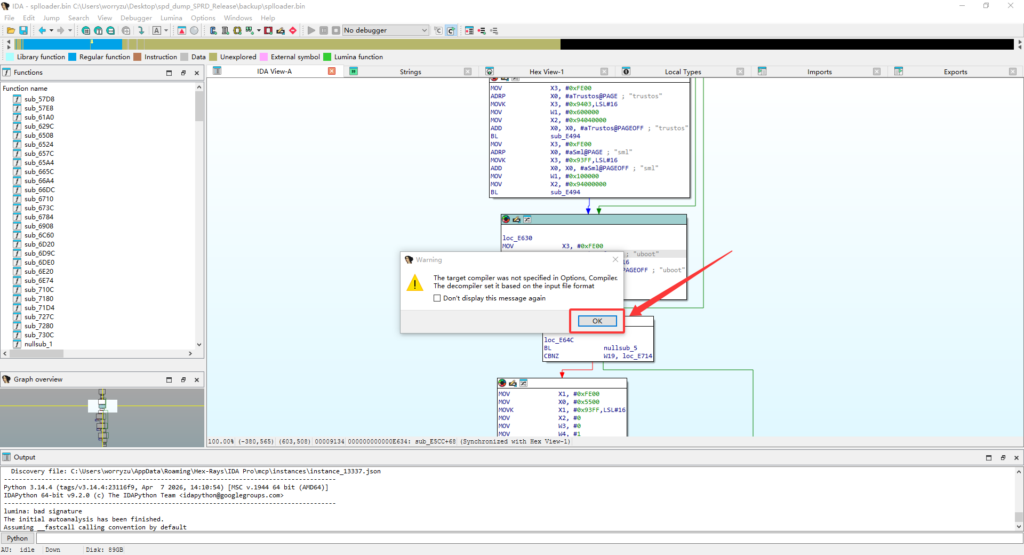Close the IDA View-A tab

click(x=332, y=71)
